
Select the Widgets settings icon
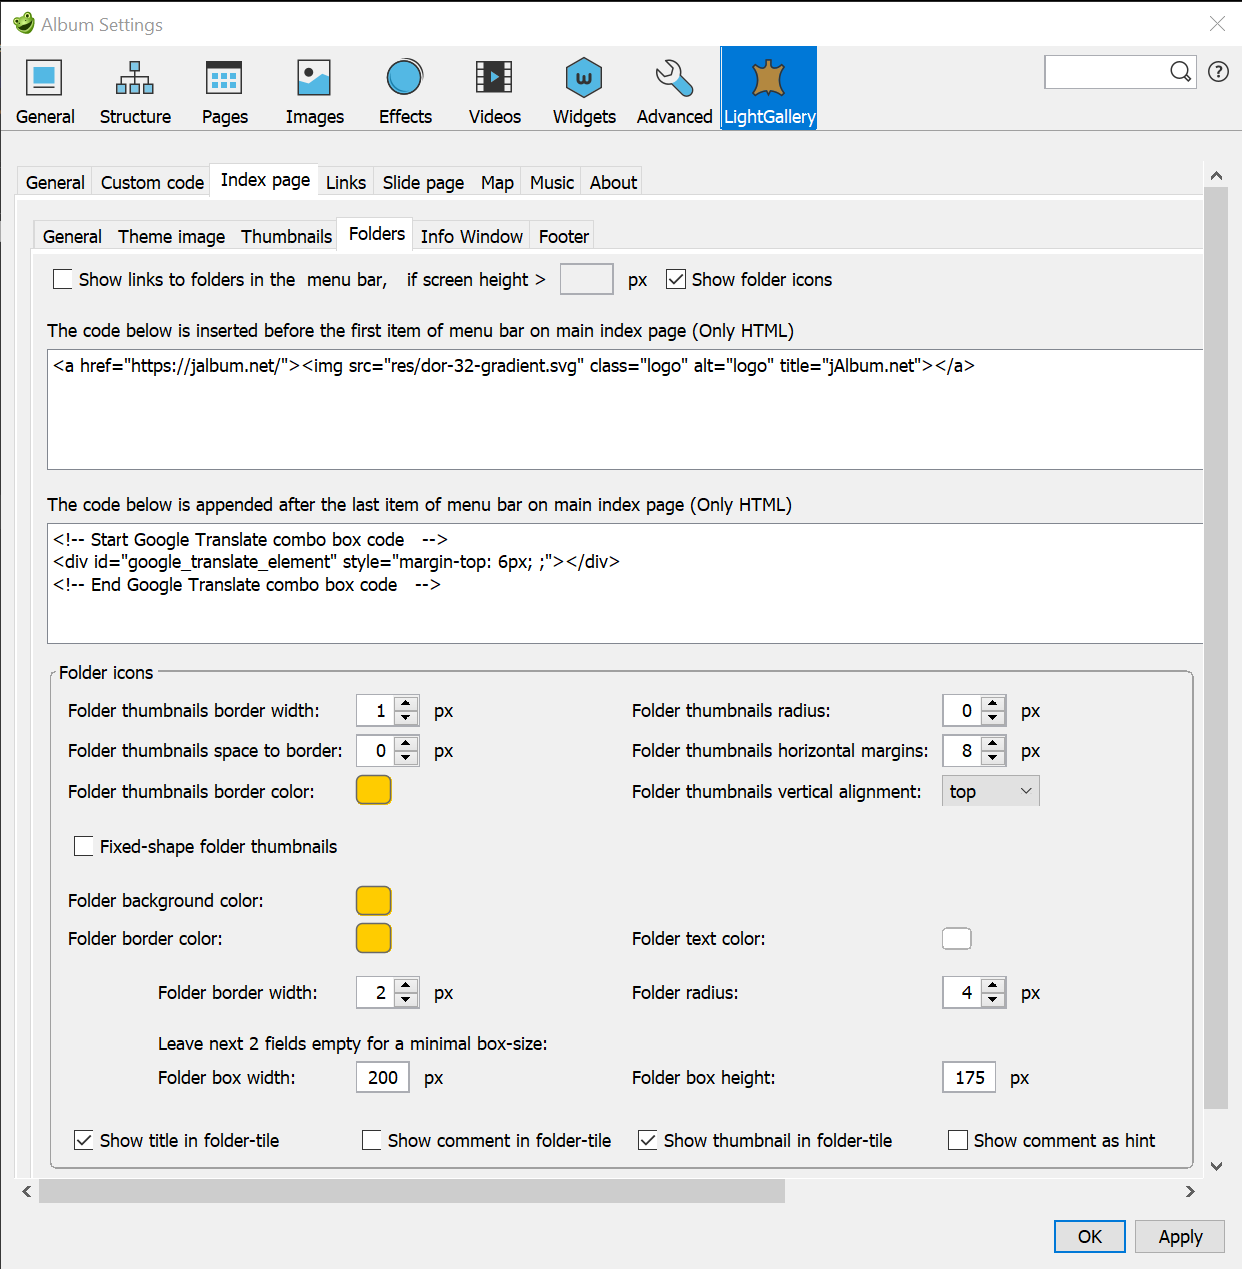tap(583, 88)
